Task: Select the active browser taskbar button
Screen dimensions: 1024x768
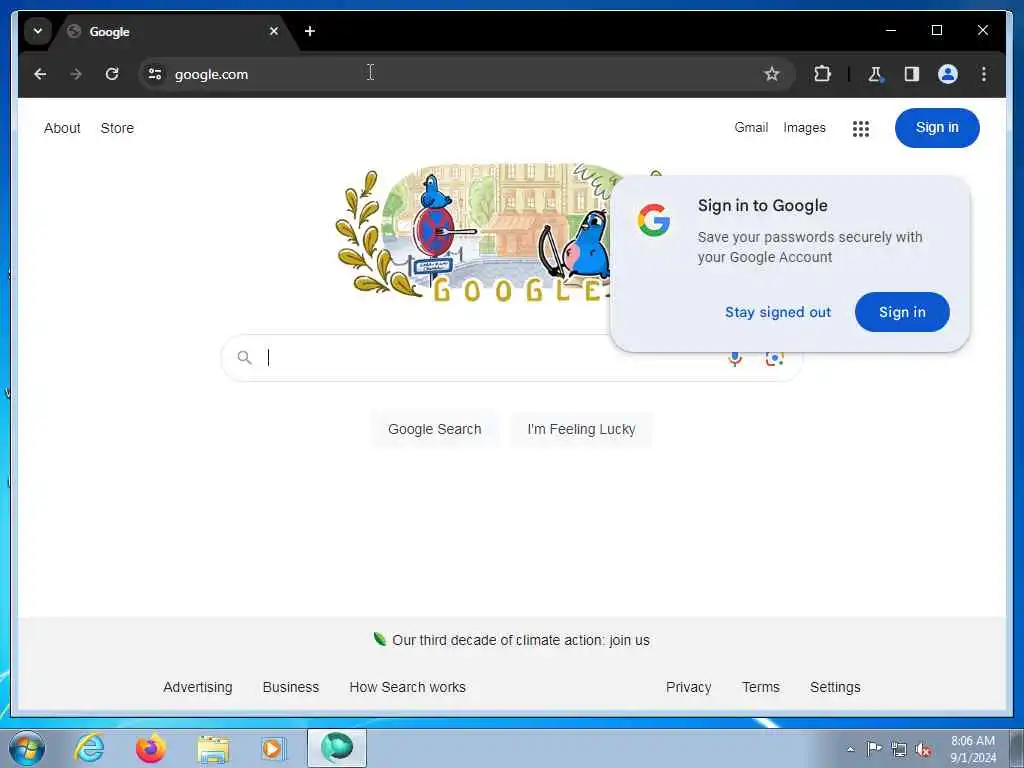Action: click(337, 748)
